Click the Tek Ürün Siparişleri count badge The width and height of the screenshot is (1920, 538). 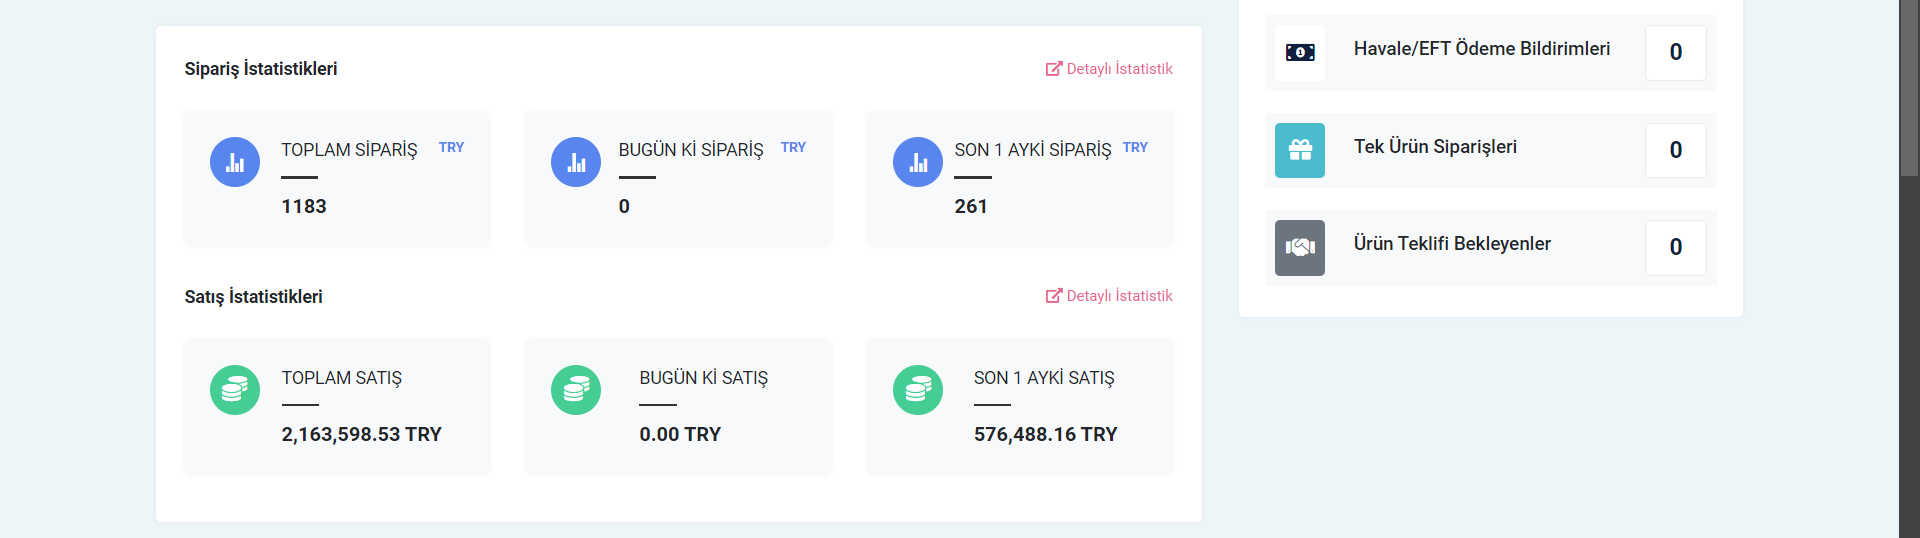tap(1676, 150)
